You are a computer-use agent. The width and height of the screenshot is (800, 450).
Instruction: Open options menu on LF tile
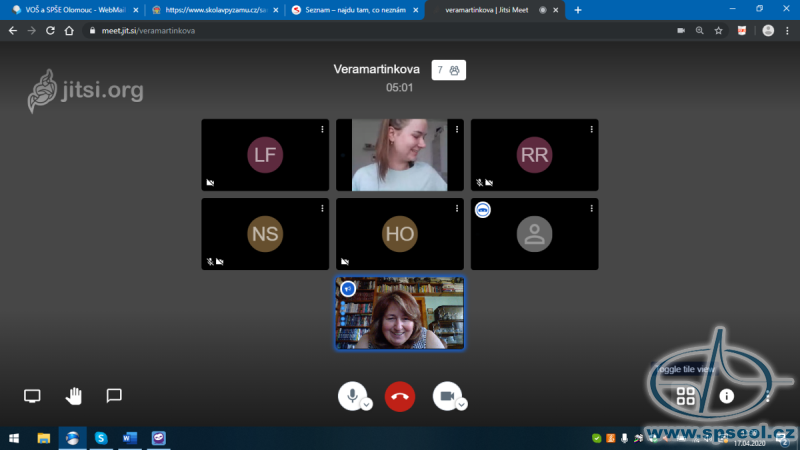322,129
